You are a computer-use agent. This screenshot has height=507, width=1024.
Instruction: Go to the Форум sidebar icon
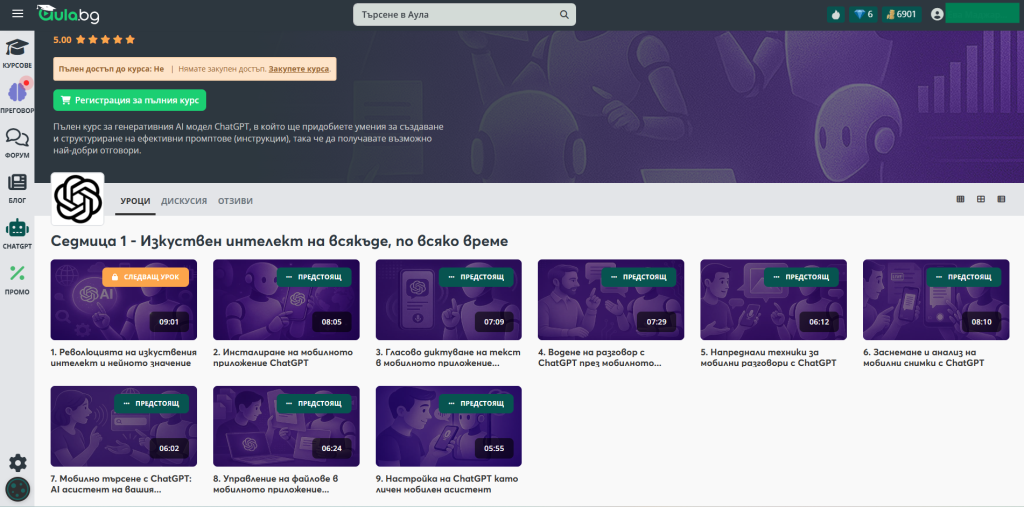click(17, 142)
